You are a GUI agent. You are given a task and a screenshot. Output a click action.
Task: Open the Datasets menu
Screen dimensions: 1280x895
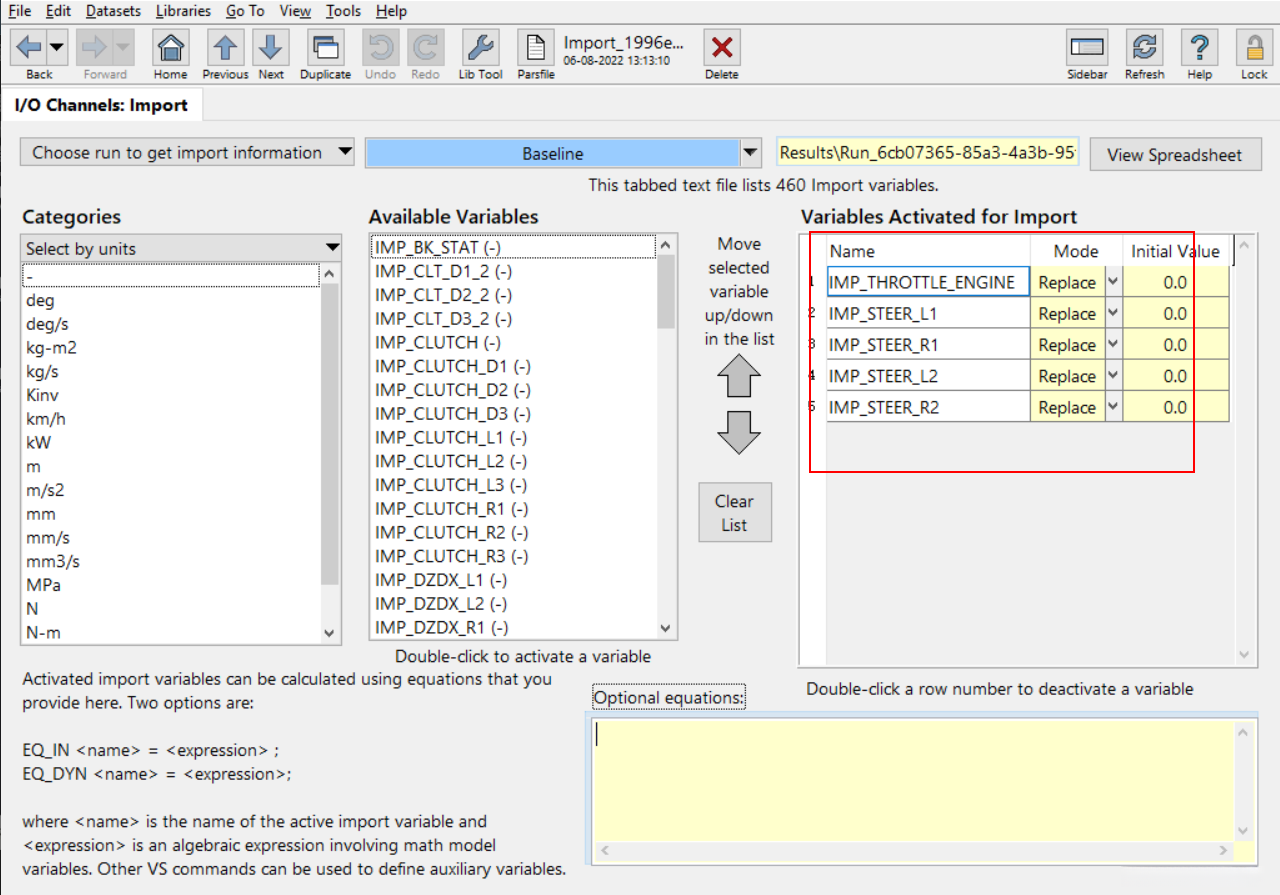[113, 11]
